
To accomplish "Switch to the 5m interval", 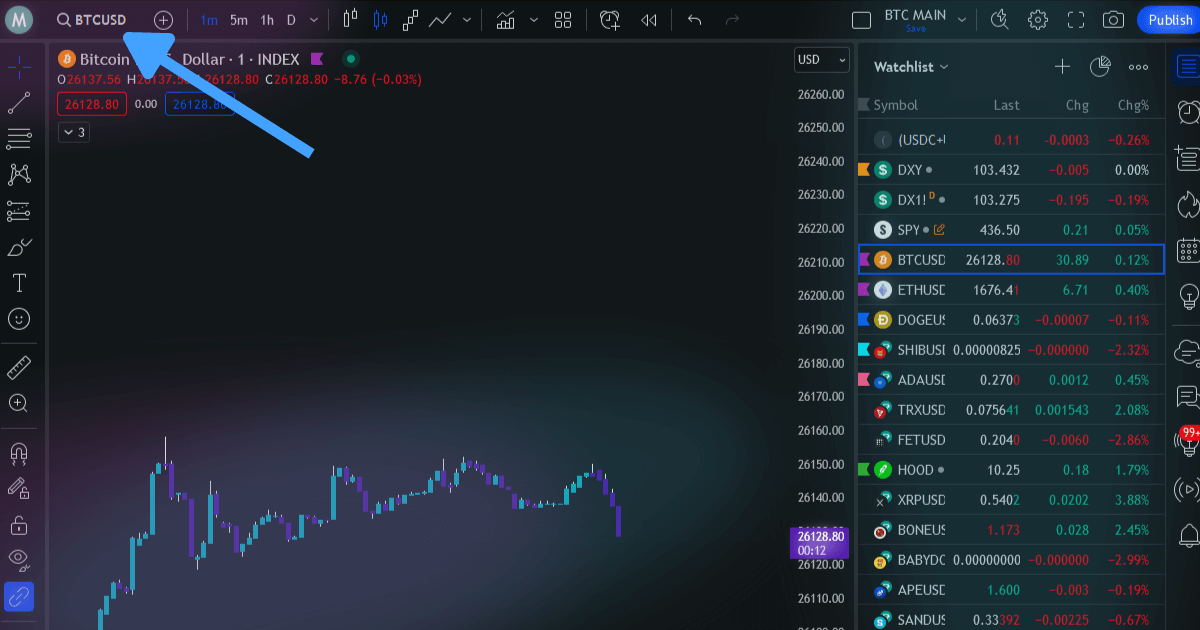I will [x=238, y=20].
